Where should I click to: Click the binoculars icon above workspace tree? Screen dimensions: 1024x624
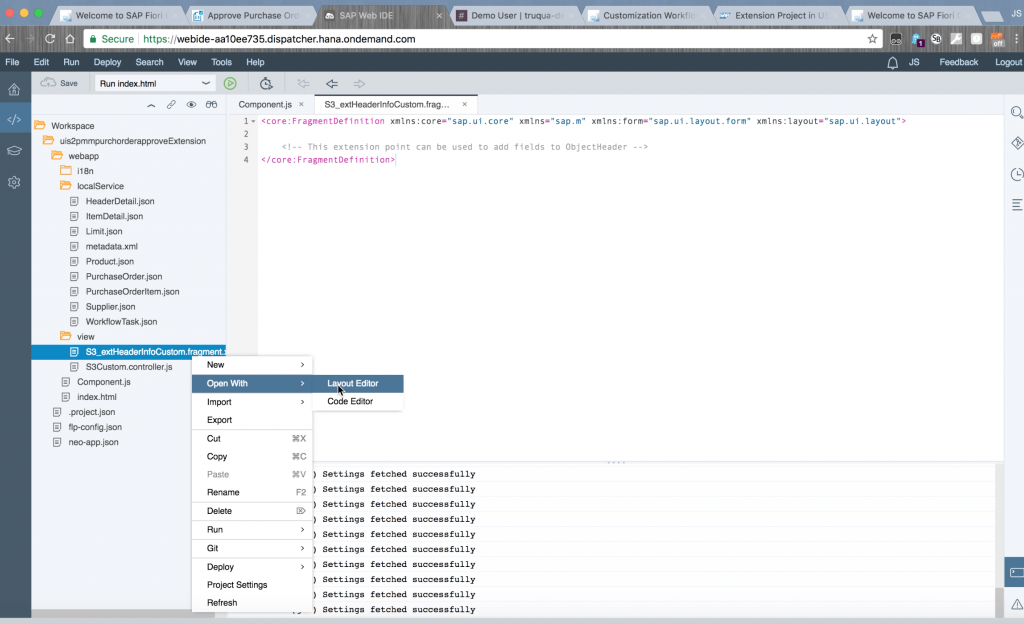click(x=212, y=104)
